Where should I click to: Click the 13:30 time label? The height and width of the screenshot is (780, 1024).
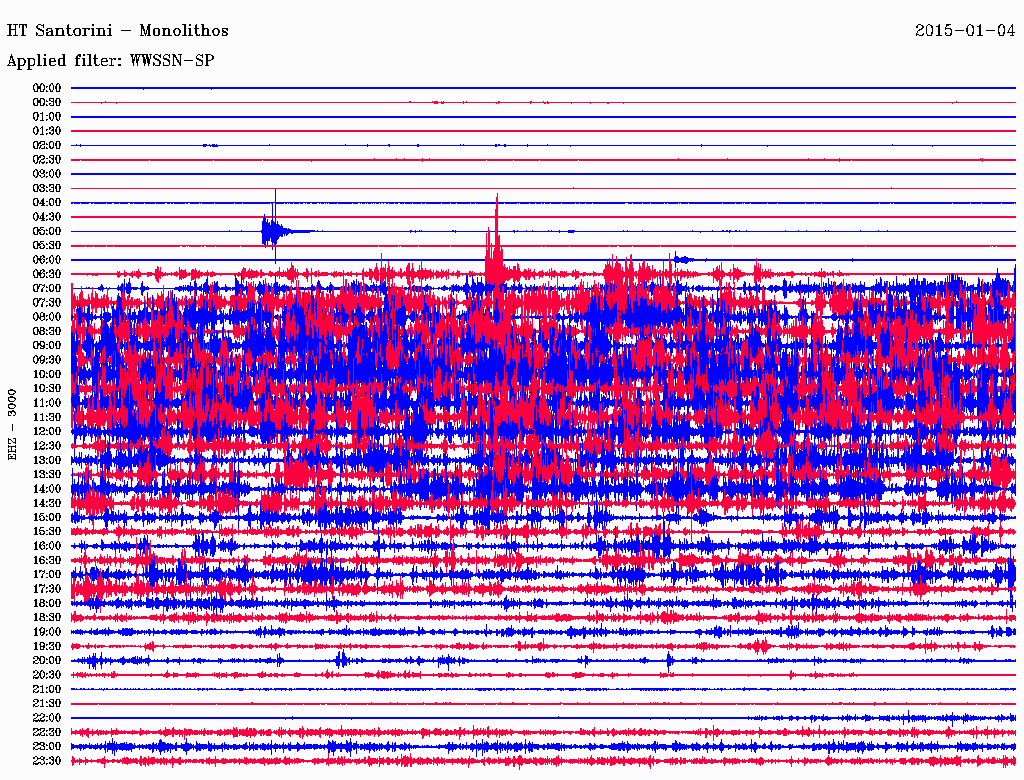[x=46, y=474]
